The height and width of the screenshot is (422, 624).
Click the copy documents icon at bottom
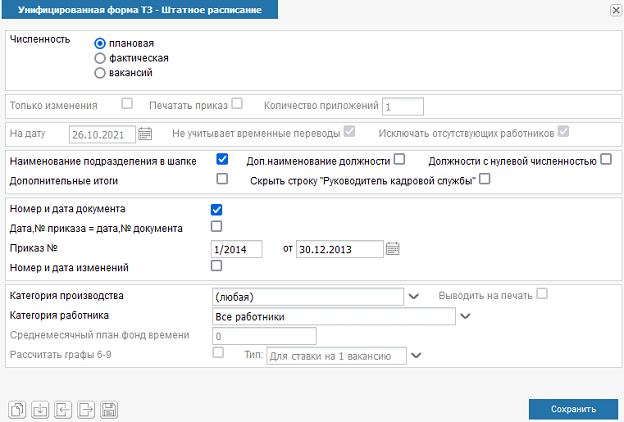17,410
